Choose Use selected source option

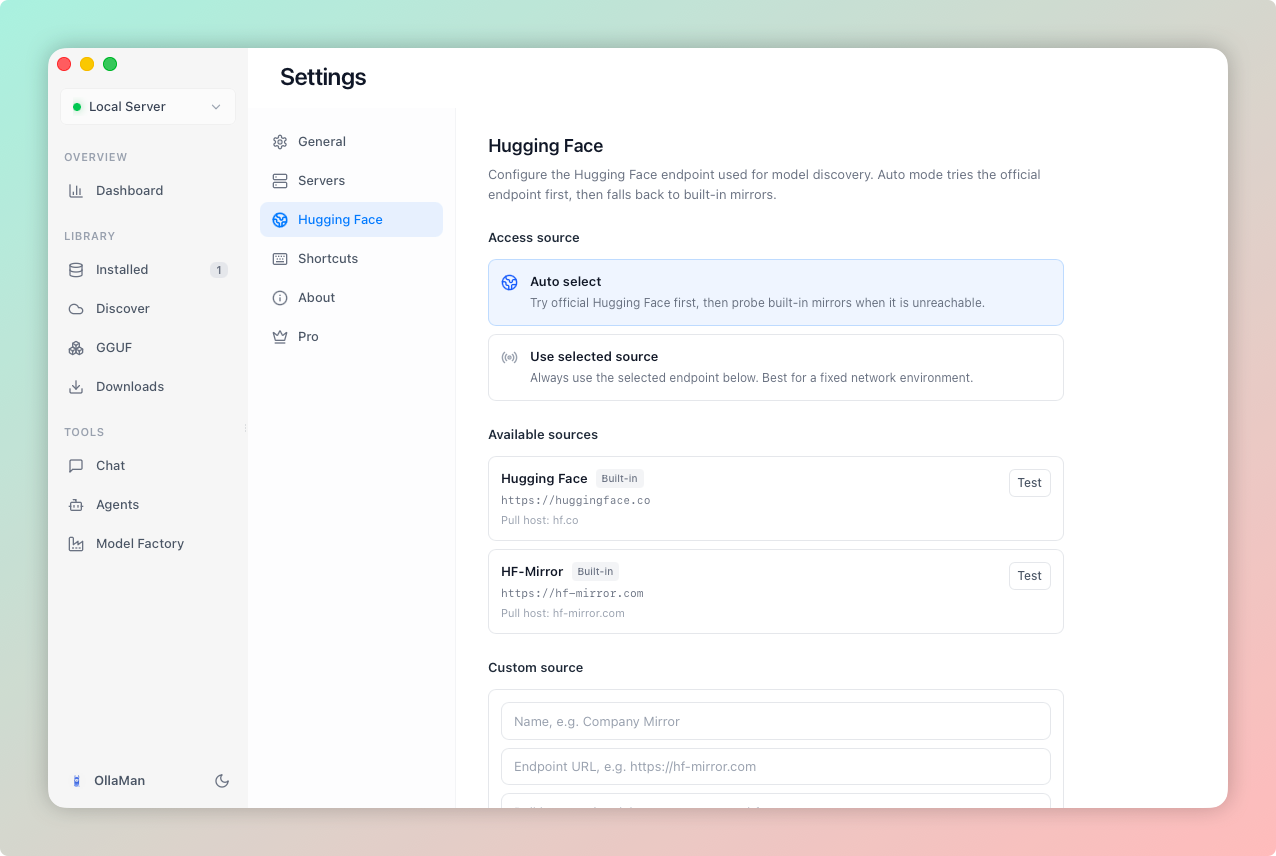776,368
